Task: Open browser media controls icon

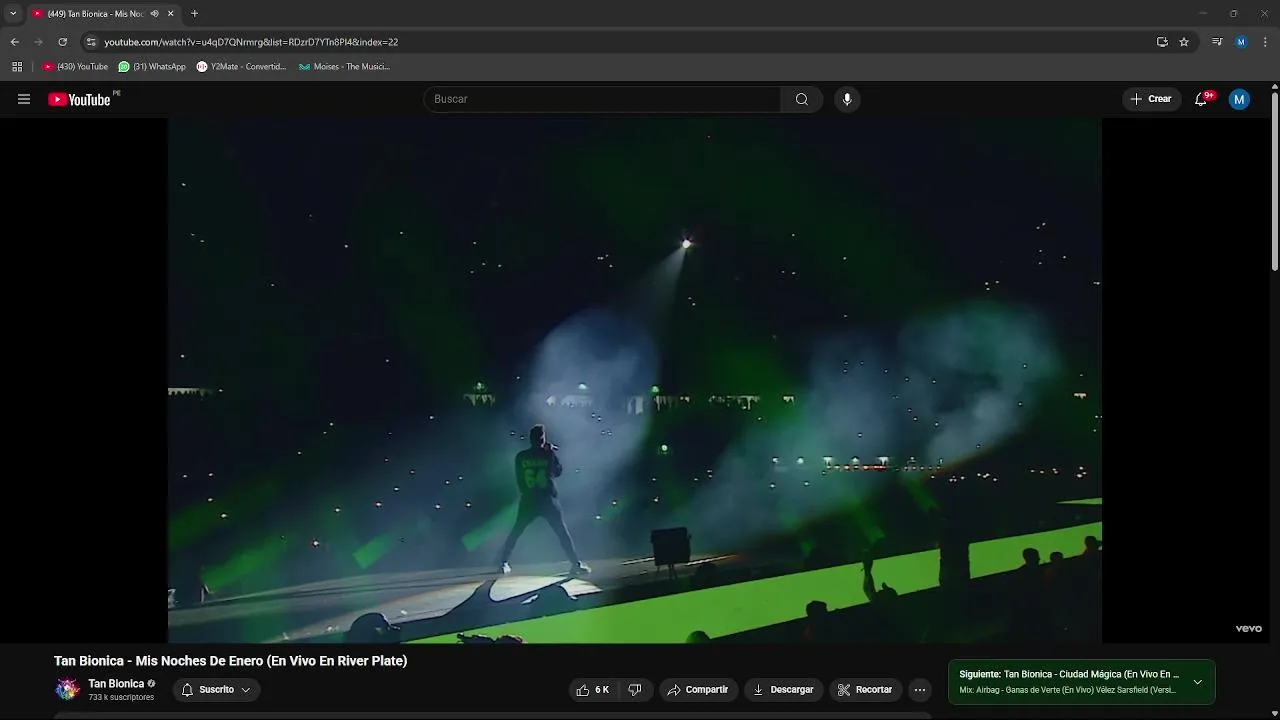Action: point(1217,42)
